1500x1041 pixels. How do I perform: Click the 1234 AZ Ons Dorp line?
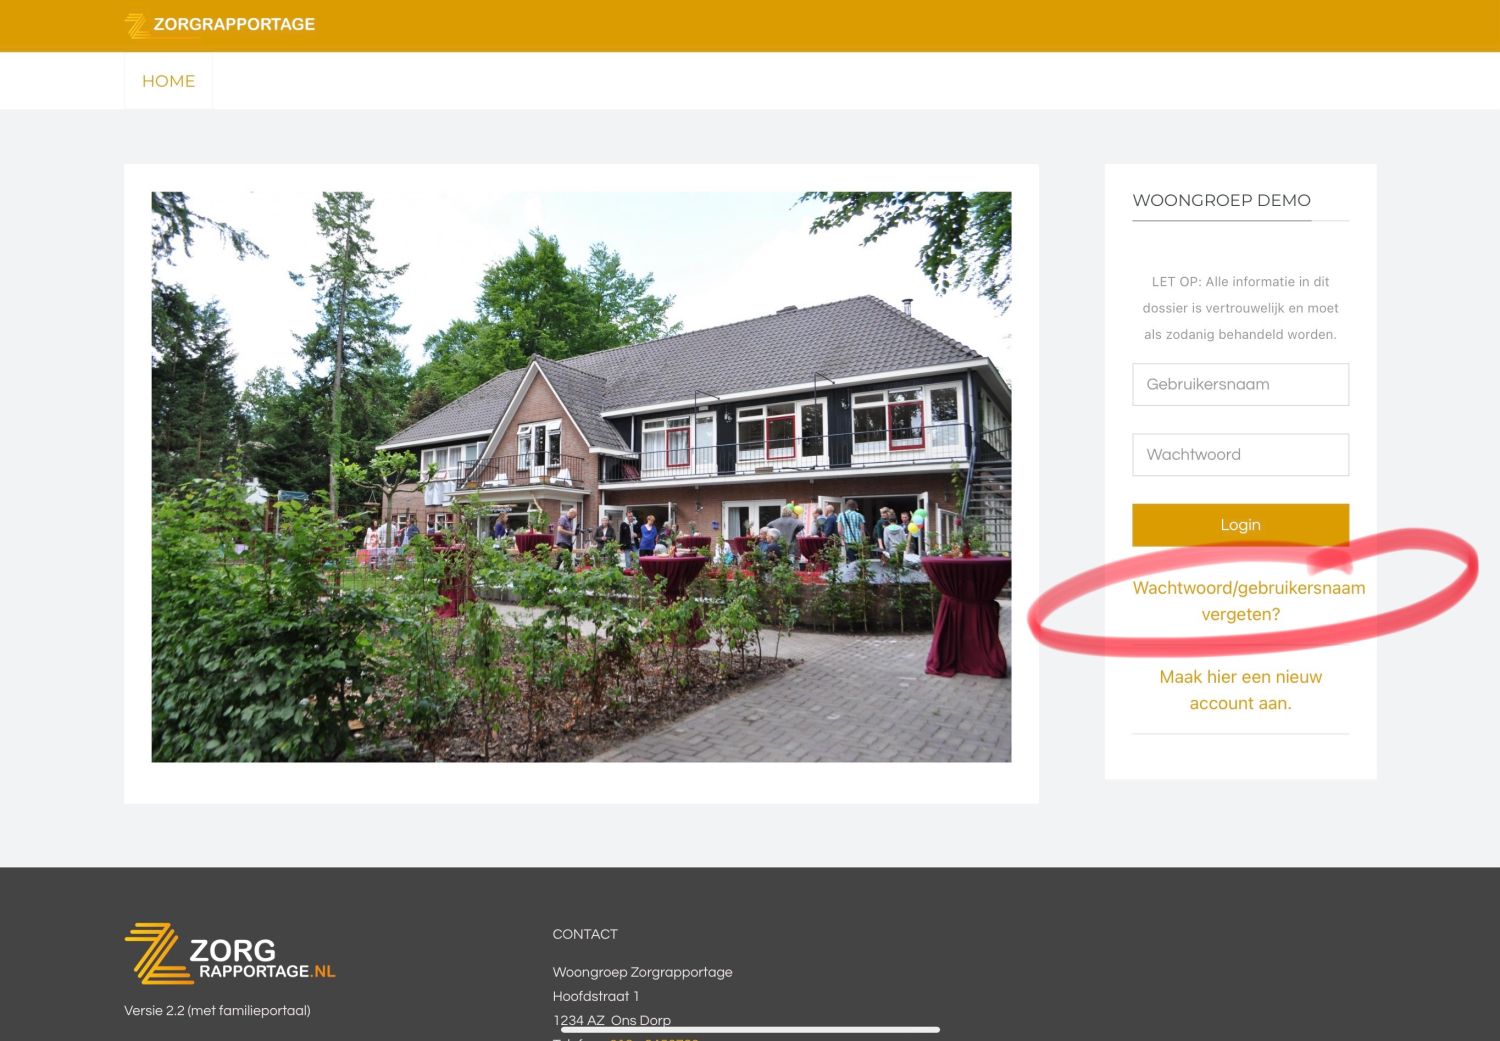pyautogui.click(x=611, y=1020)
